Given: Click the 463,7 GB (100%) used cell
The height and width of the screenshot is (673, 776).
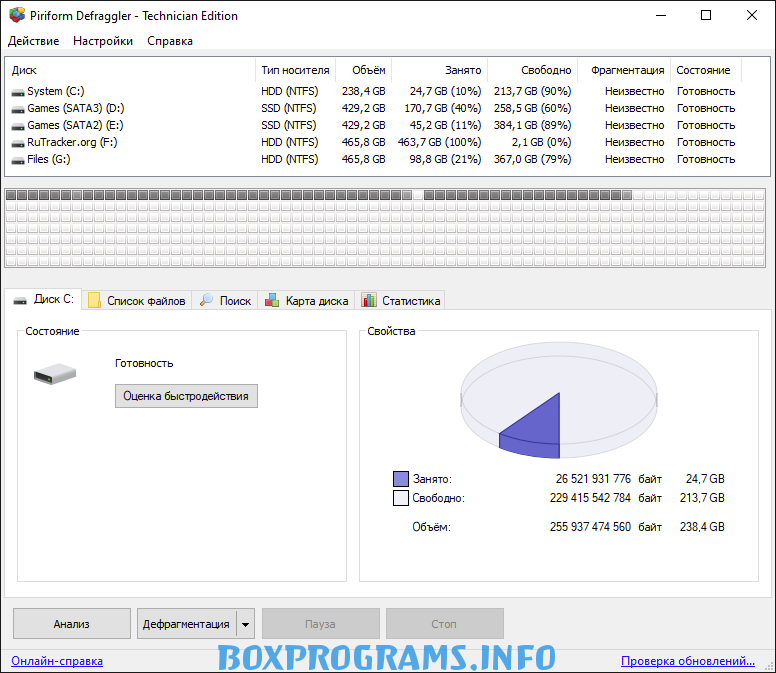Looking at the screenshot, I should tap(439, 143).
